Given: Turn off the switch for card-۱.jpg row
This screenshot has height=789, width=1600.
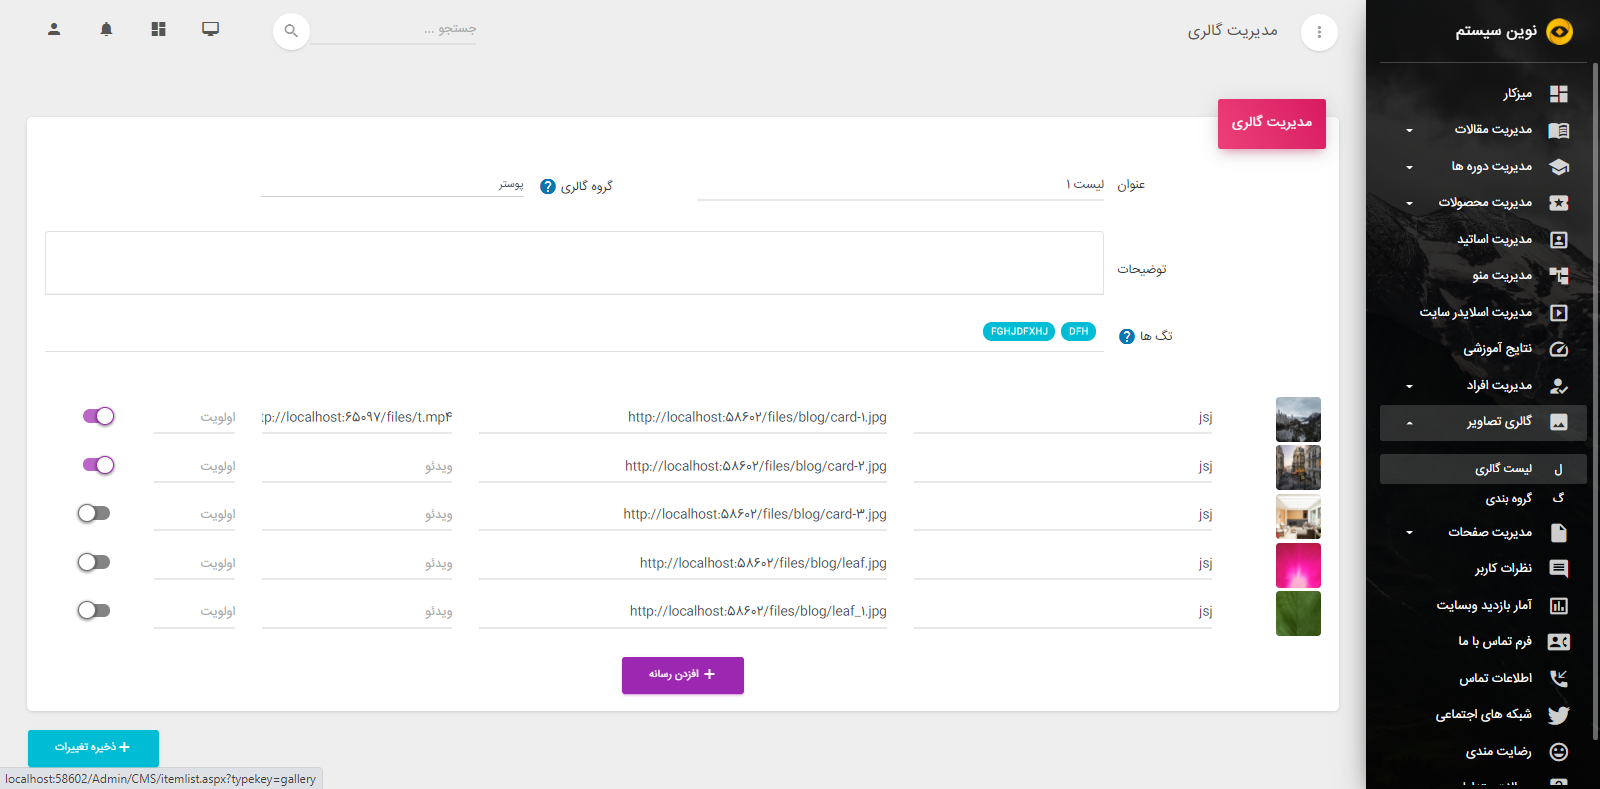Looking at the screenshot, I should pos(98,416).
